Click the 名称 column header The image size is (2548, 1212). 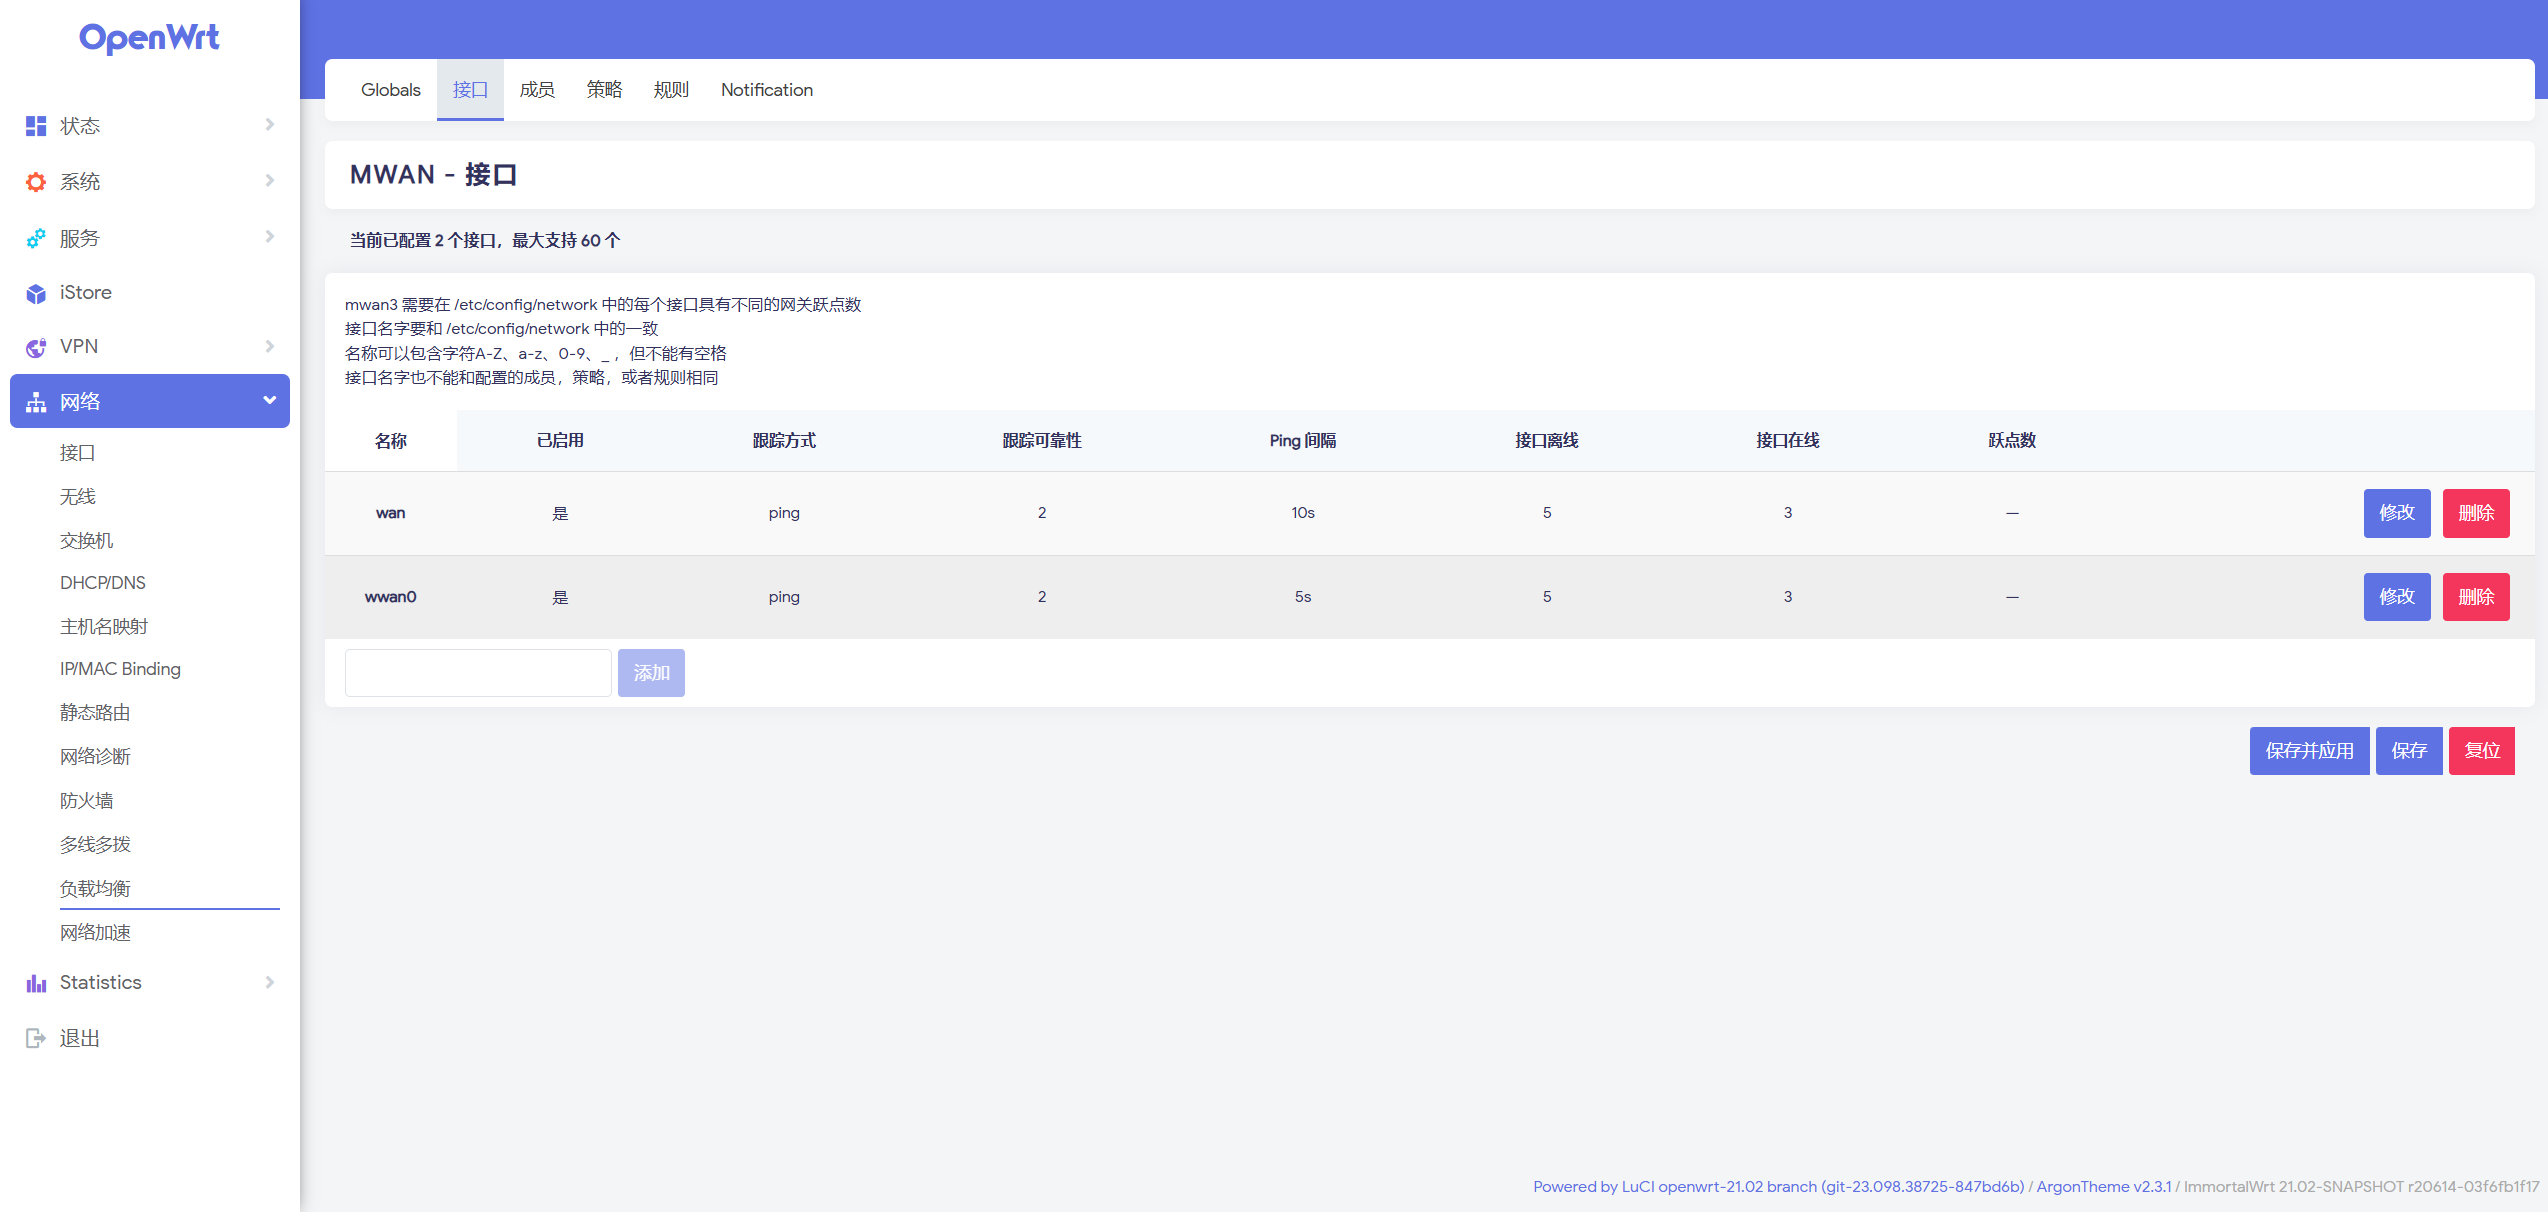(x=391, y=441)
